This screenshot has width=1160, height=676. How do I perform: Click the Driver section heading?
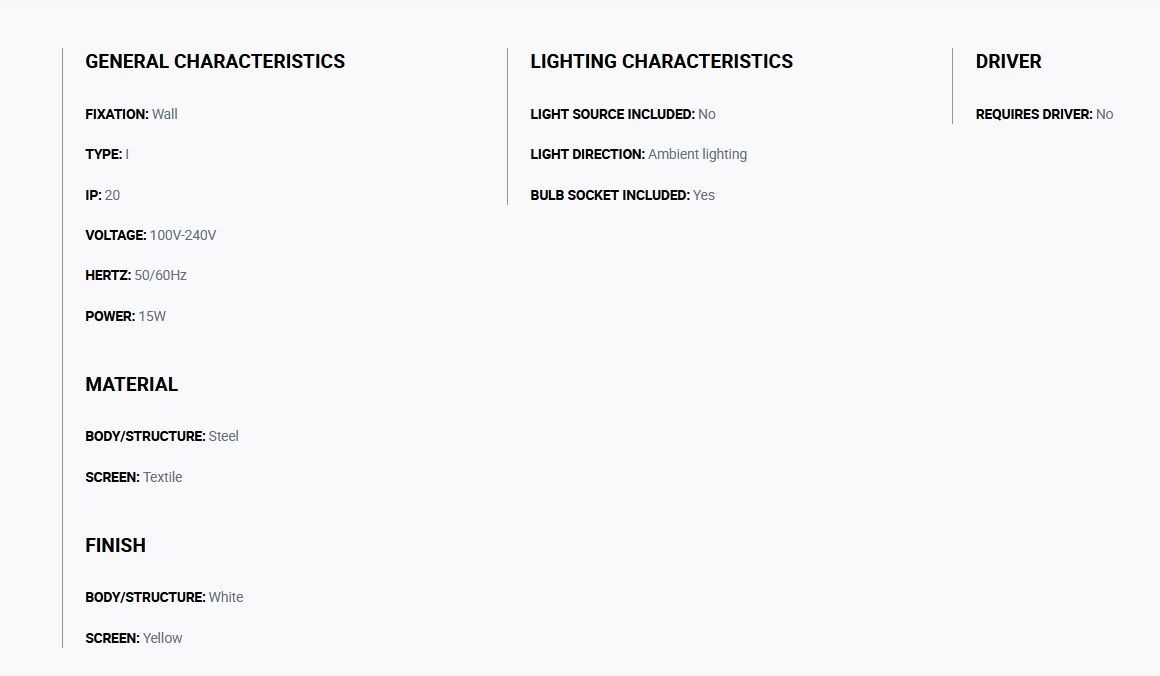tap(1008, 61)
